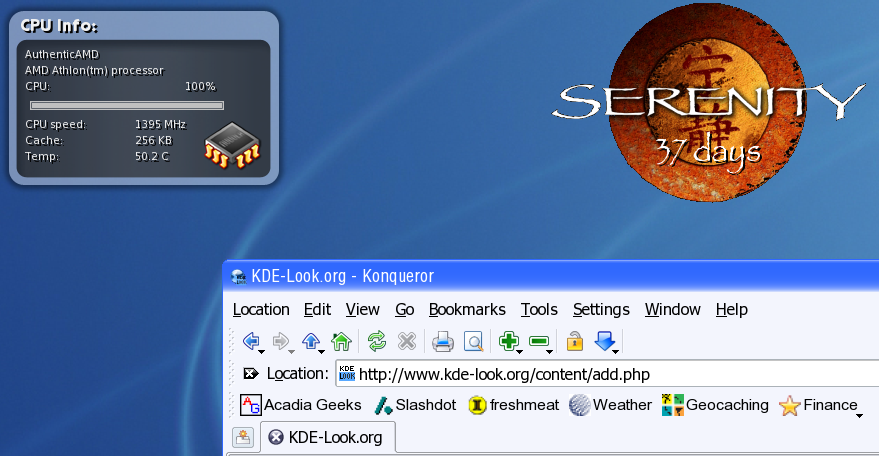Open the magnifier document icon for print preview
The image size is (879, 456).
[x=474, y=341]
